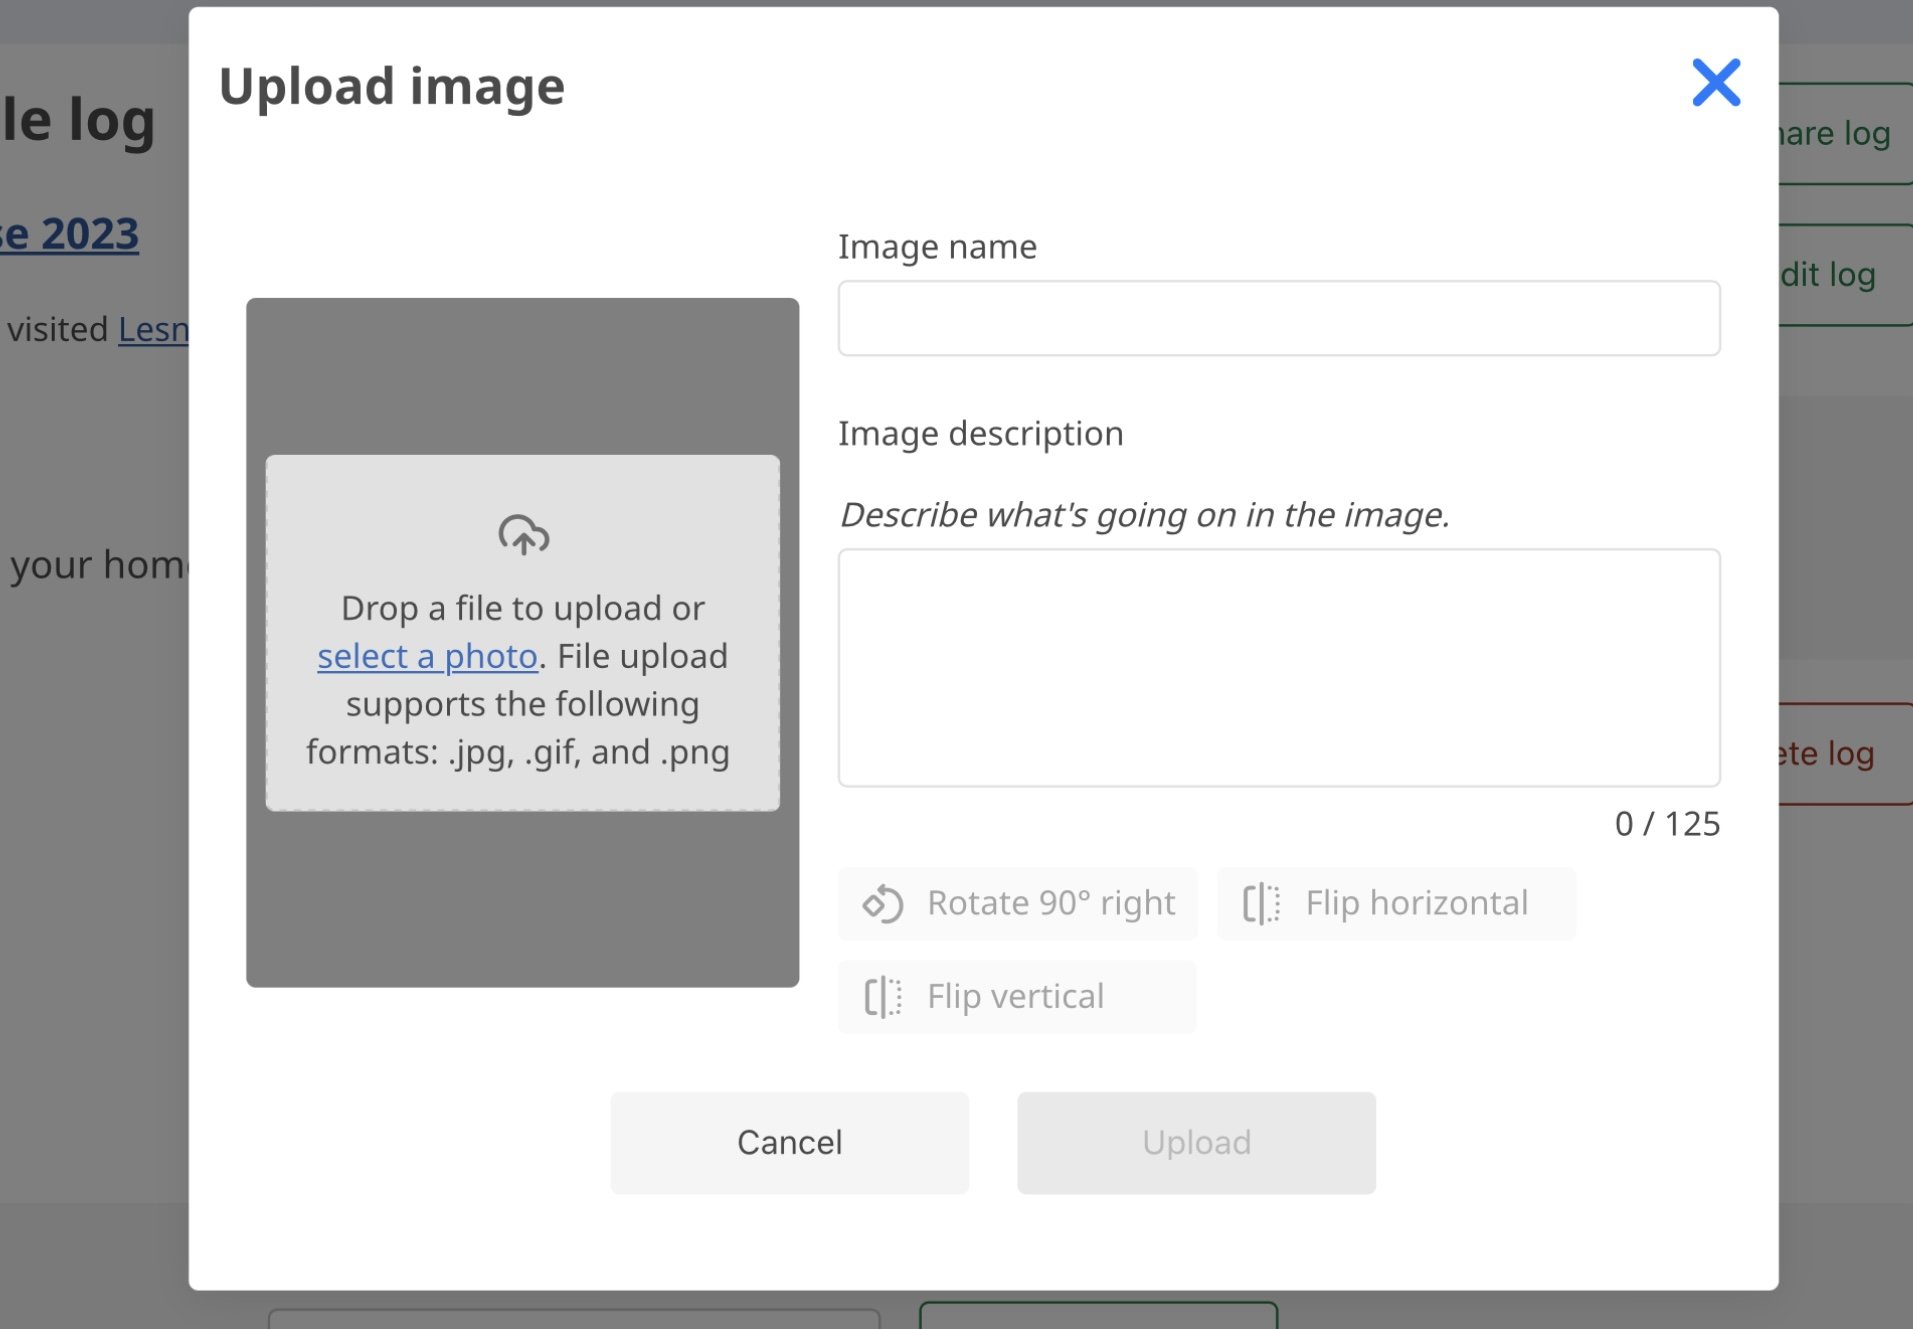Click the cloud upload icon
The image size is (1913, 1329).
[x=523, y=535]
